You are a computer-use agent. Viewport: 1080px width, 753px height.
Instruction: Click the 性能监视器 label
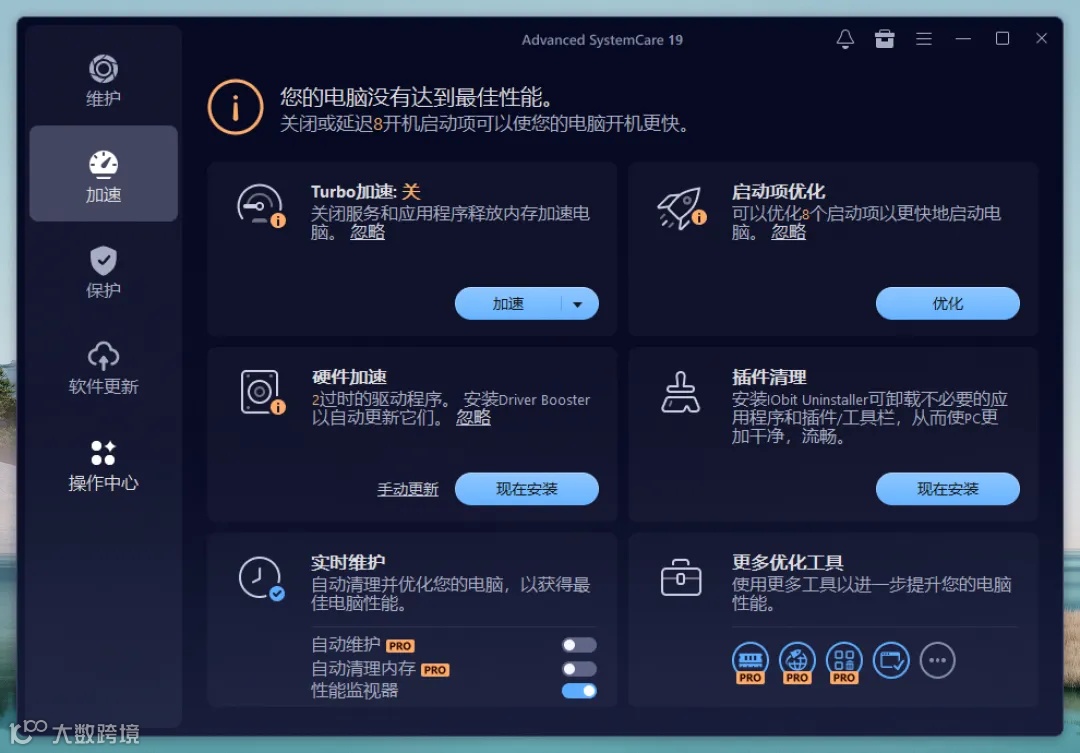click(x=354, y=691)
